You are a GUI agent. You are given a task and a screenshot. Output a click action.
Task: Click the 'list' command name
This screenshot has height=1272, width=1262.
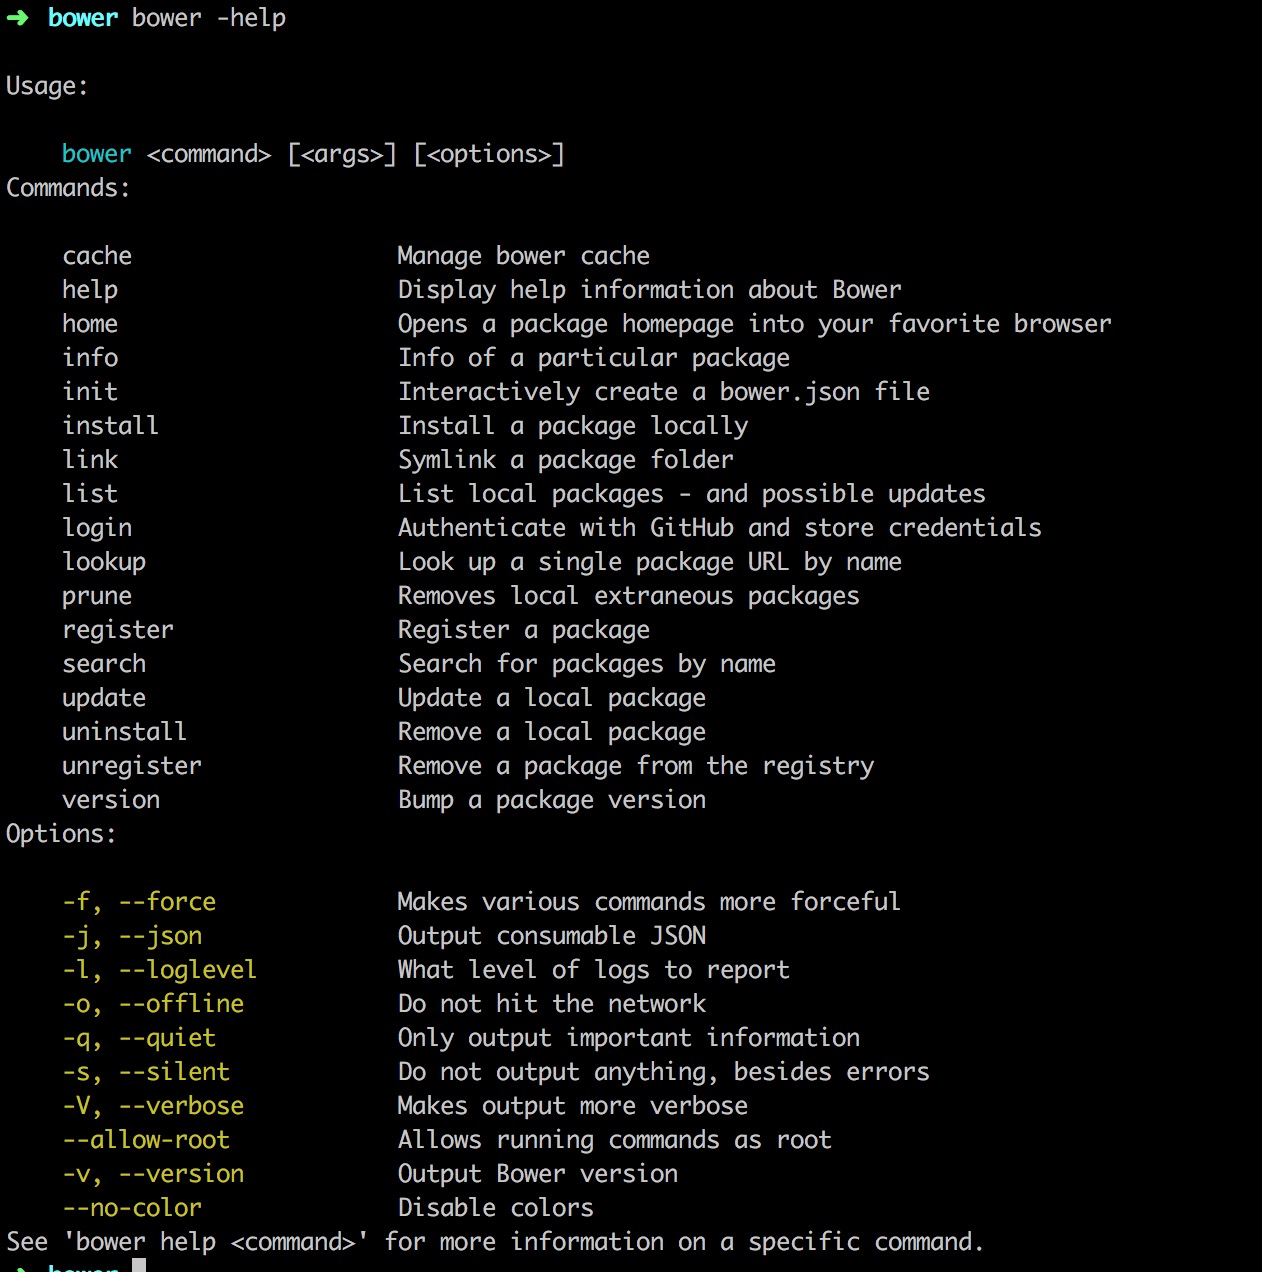click(90, 494)
